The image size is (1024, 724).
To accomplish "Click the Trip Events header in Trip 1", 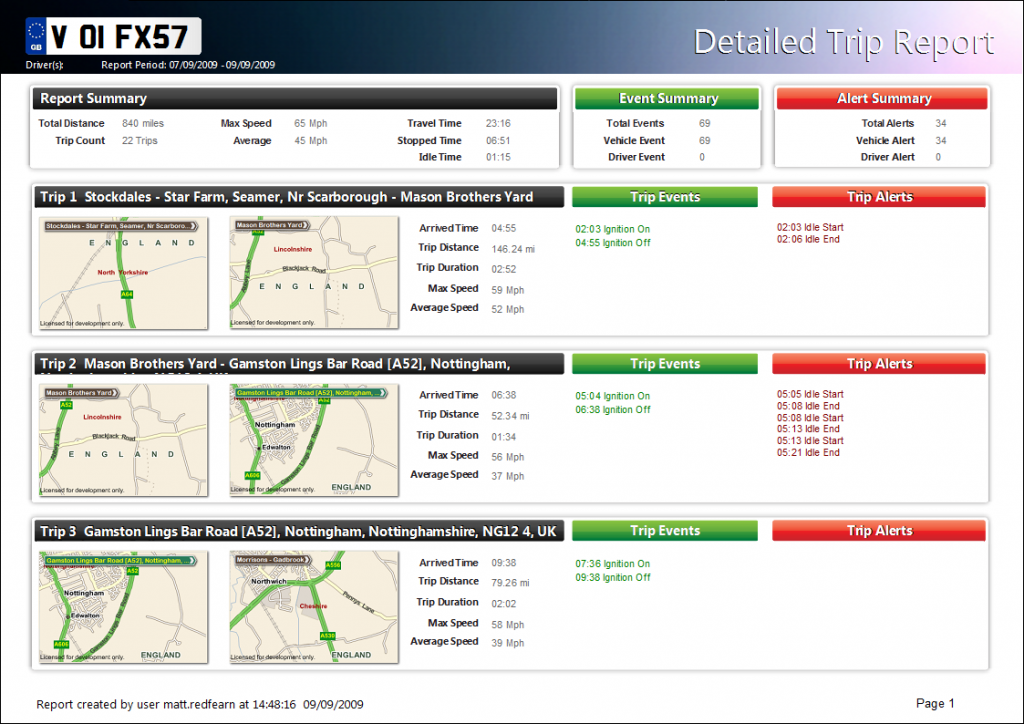I will pos(665,197).
